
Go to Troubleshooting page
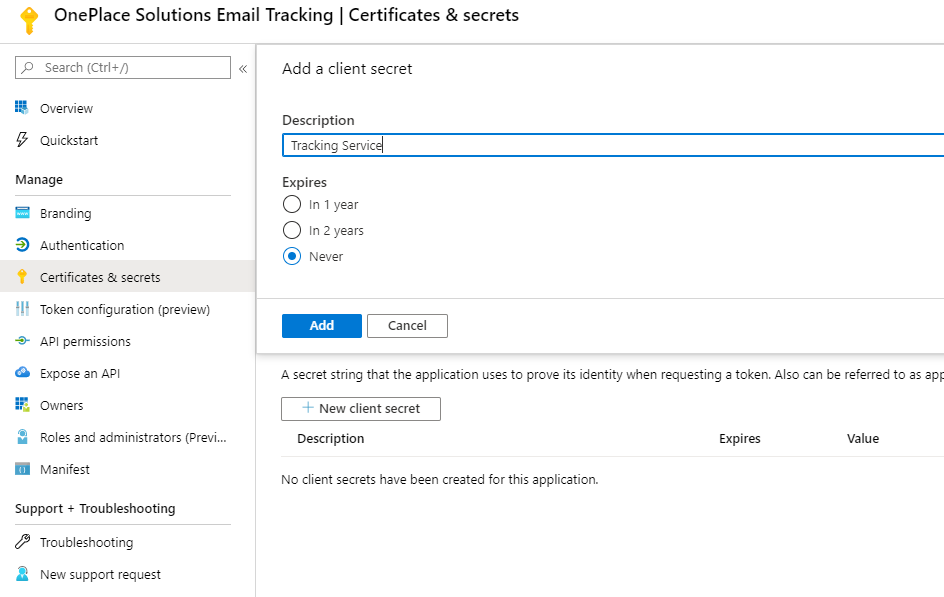(x=86, y=542)
